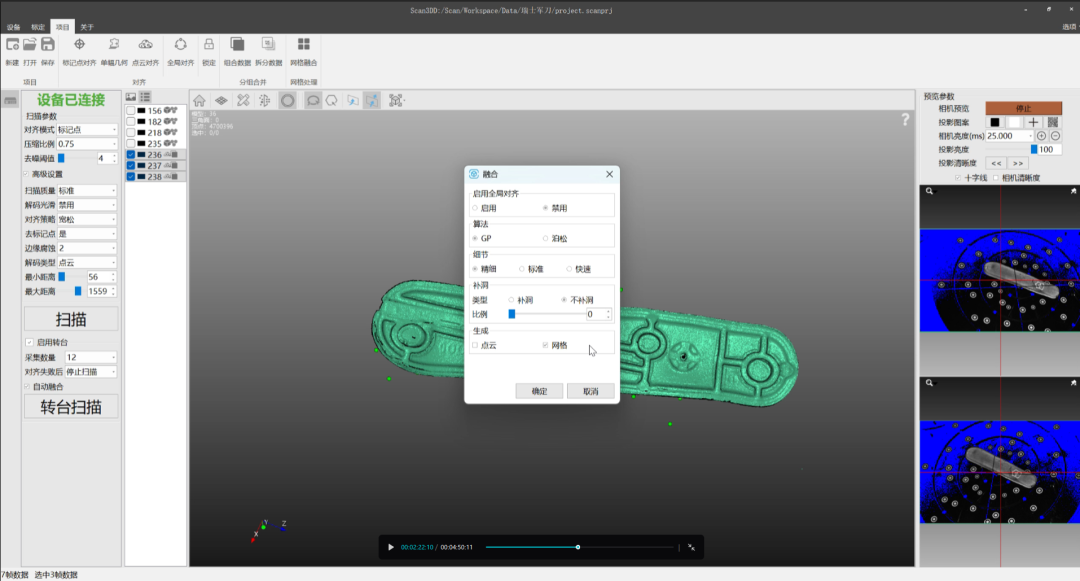Screen dimensions: 1080x581
Task: Open the 点云对齐 point cloud alignment tool
Action: (x=146, y=44)
